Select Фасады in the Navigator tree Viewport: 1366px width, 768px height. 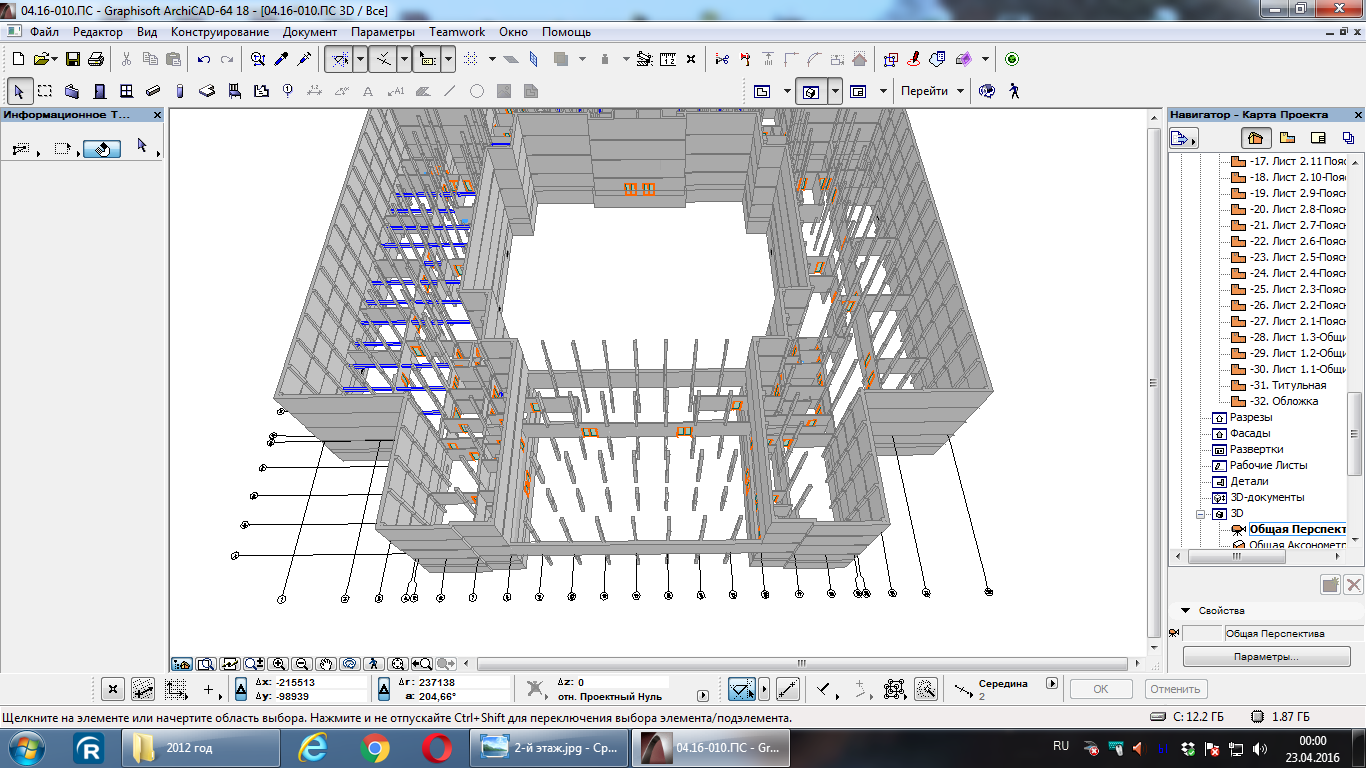(1250, 433)
